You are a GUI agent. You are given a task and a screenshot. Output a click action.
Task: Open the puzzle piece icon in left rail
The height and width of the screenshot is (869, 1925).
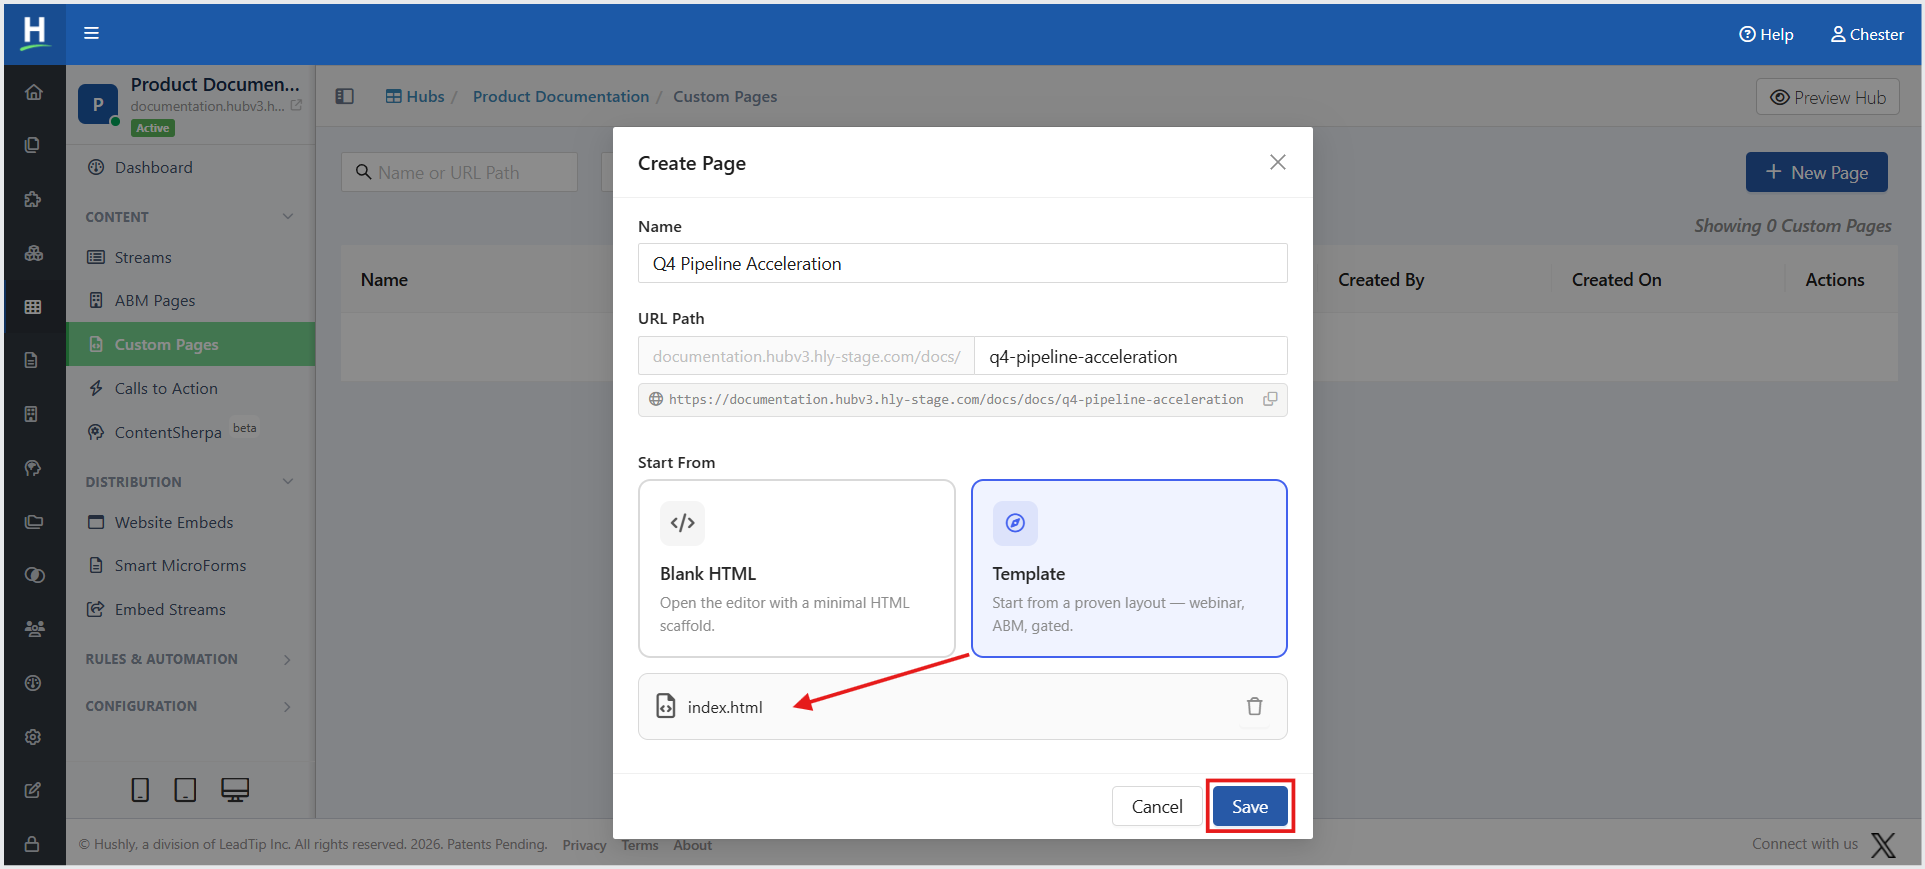(x=33, y=199)
